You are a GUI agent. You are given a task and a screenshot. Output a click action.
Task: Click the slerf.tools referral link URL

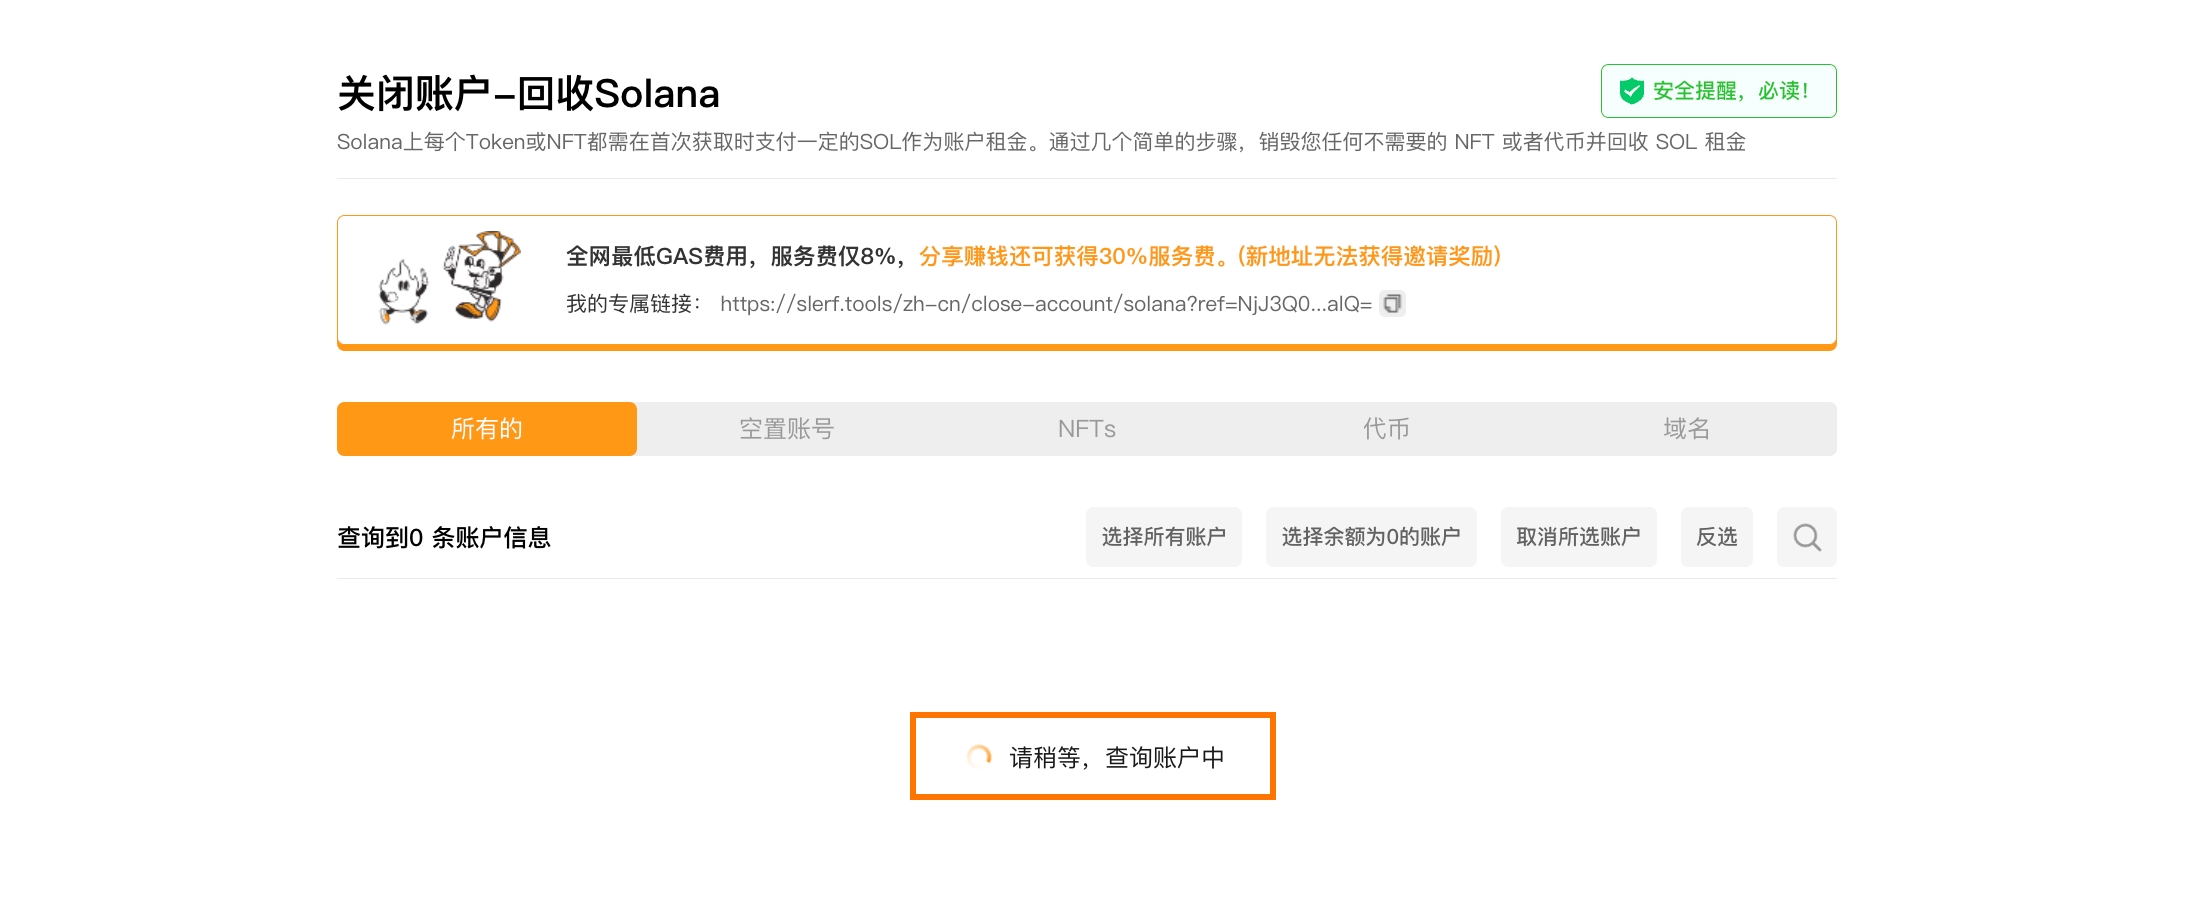1045,304
